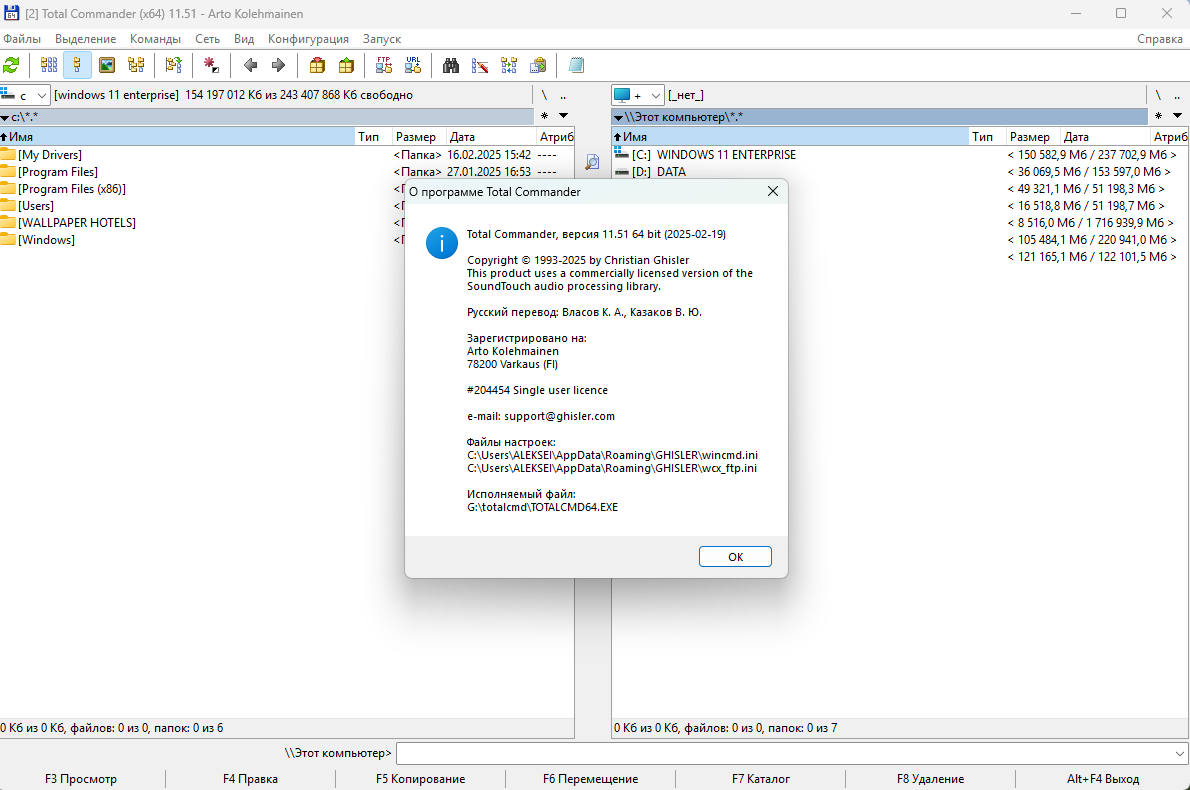The width and height of the screenshot is (1190, 790).
Task: Select the [D:] DATA drive row
Action: pyautogui.click(x=900, y=172)
